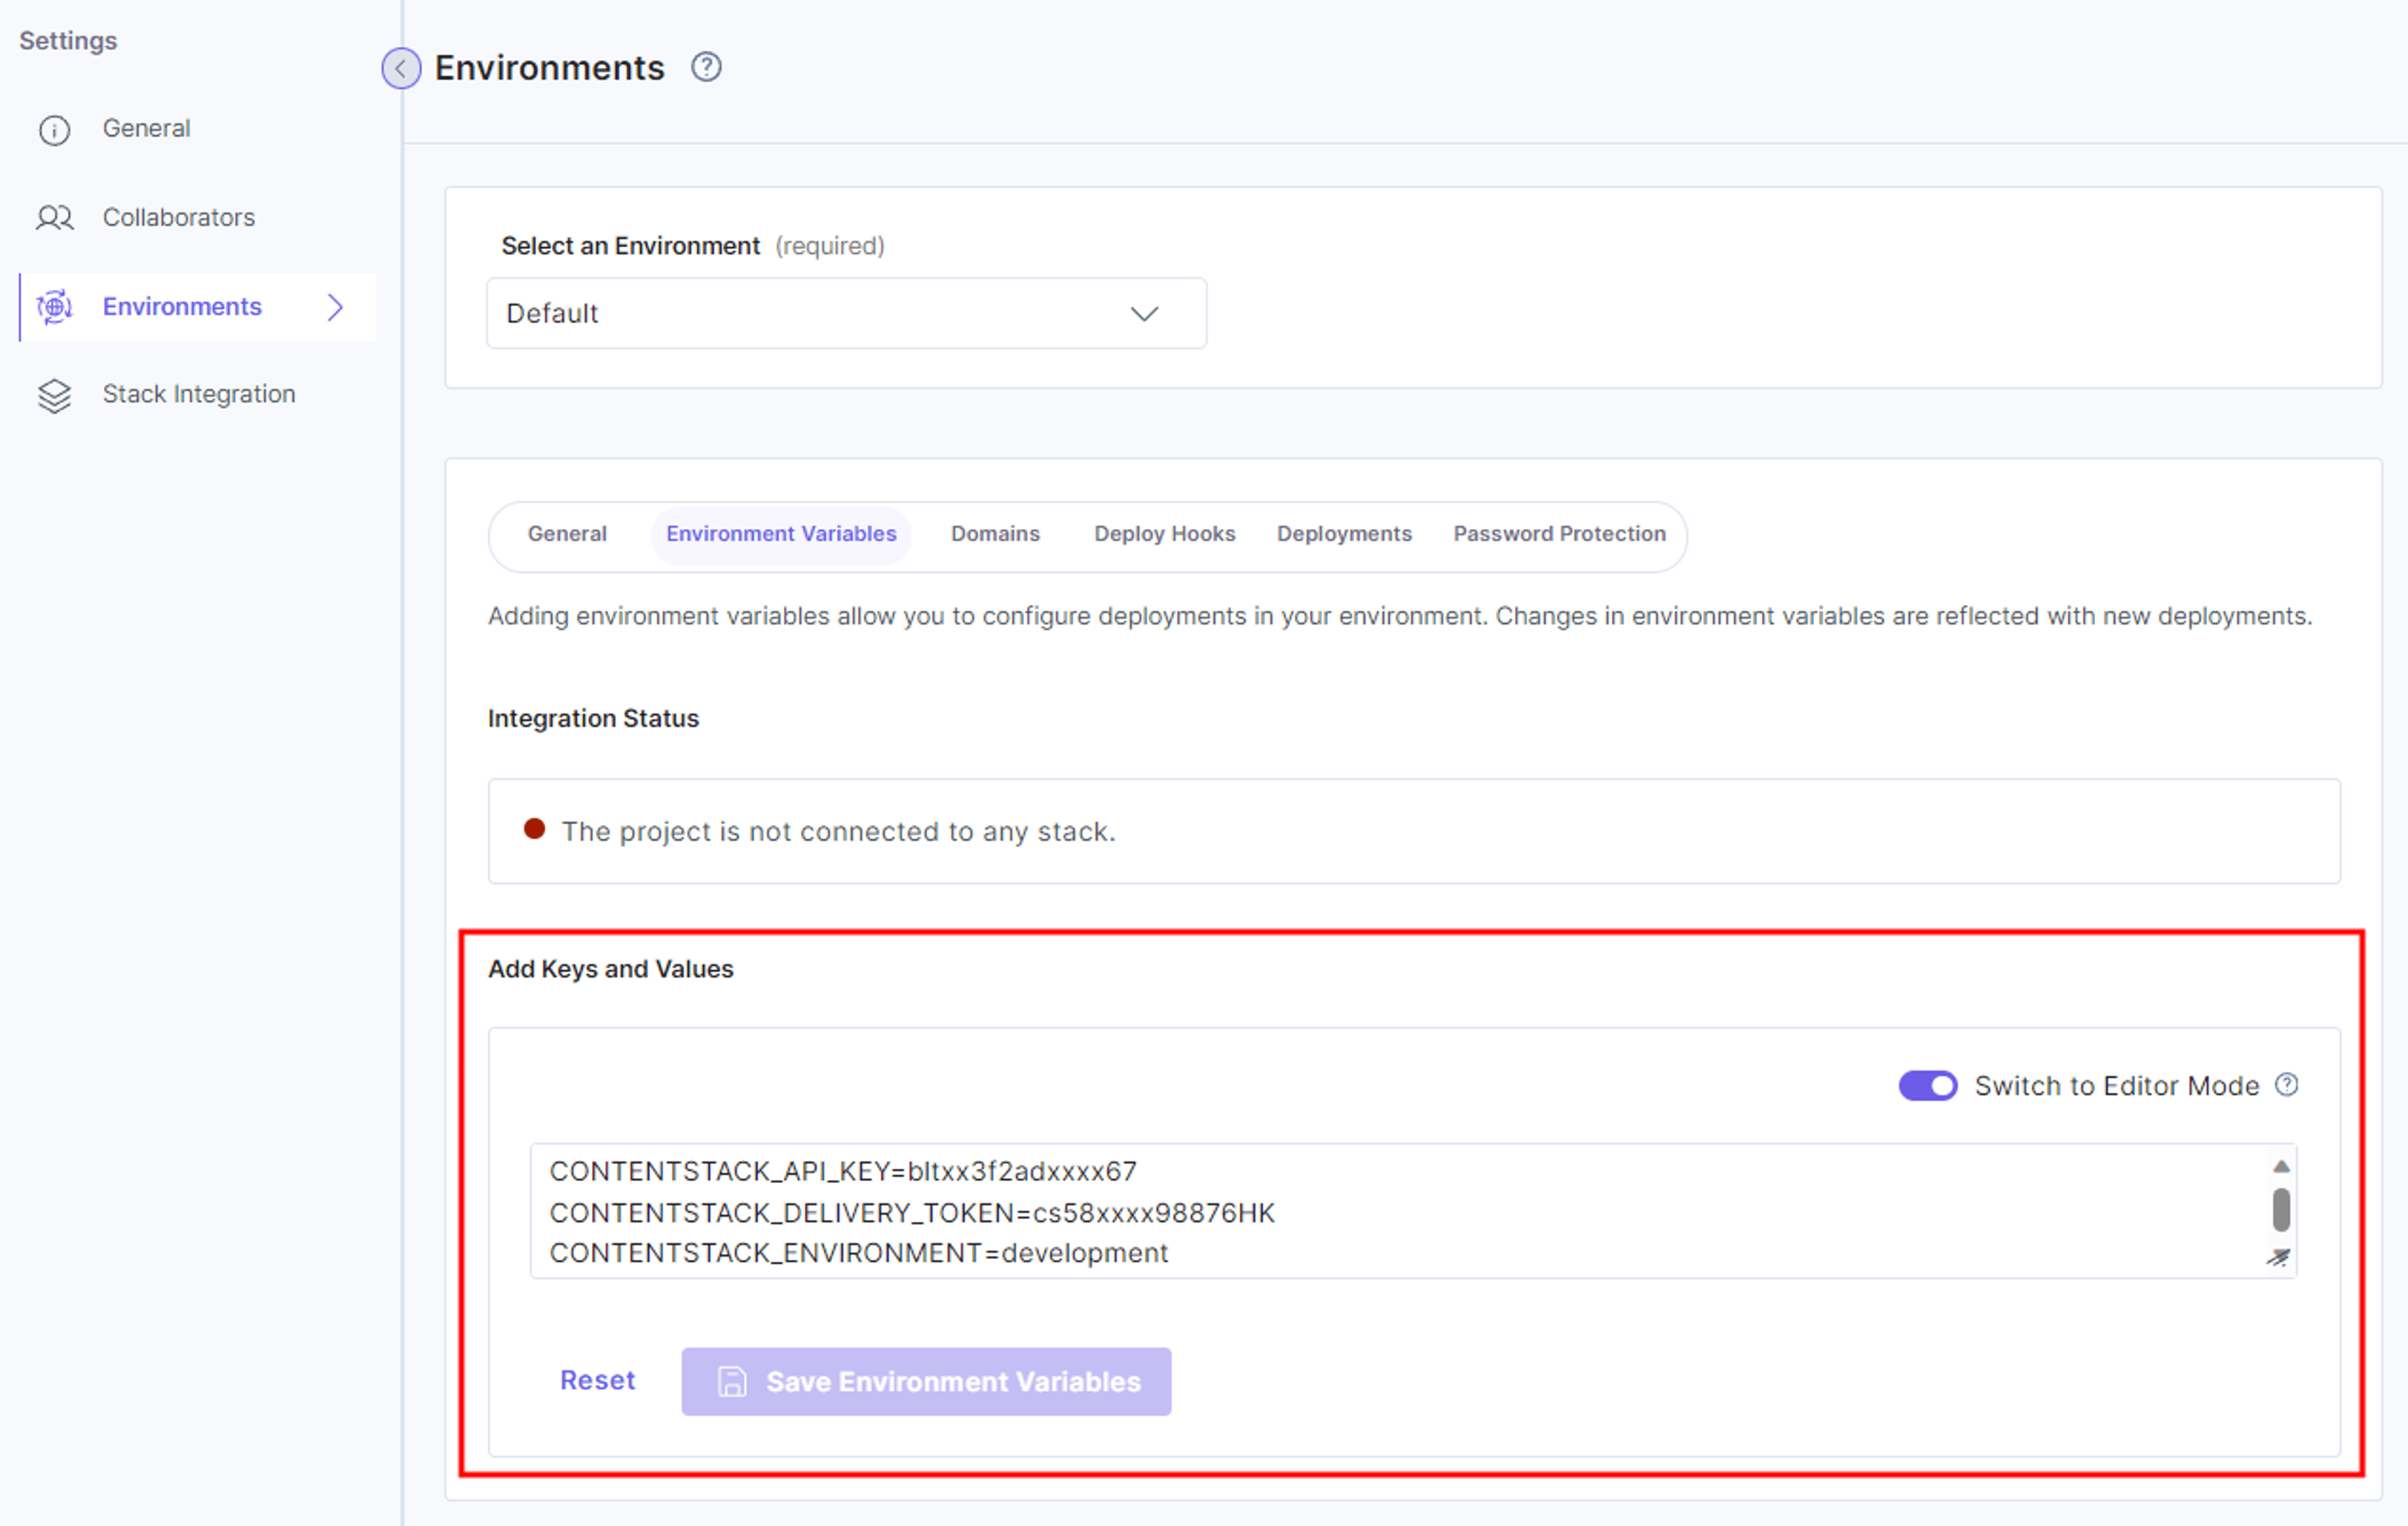Click the editor vertical scrollbar thumb
Screen dimensions: 2408x1526
pos(2281,1209)
